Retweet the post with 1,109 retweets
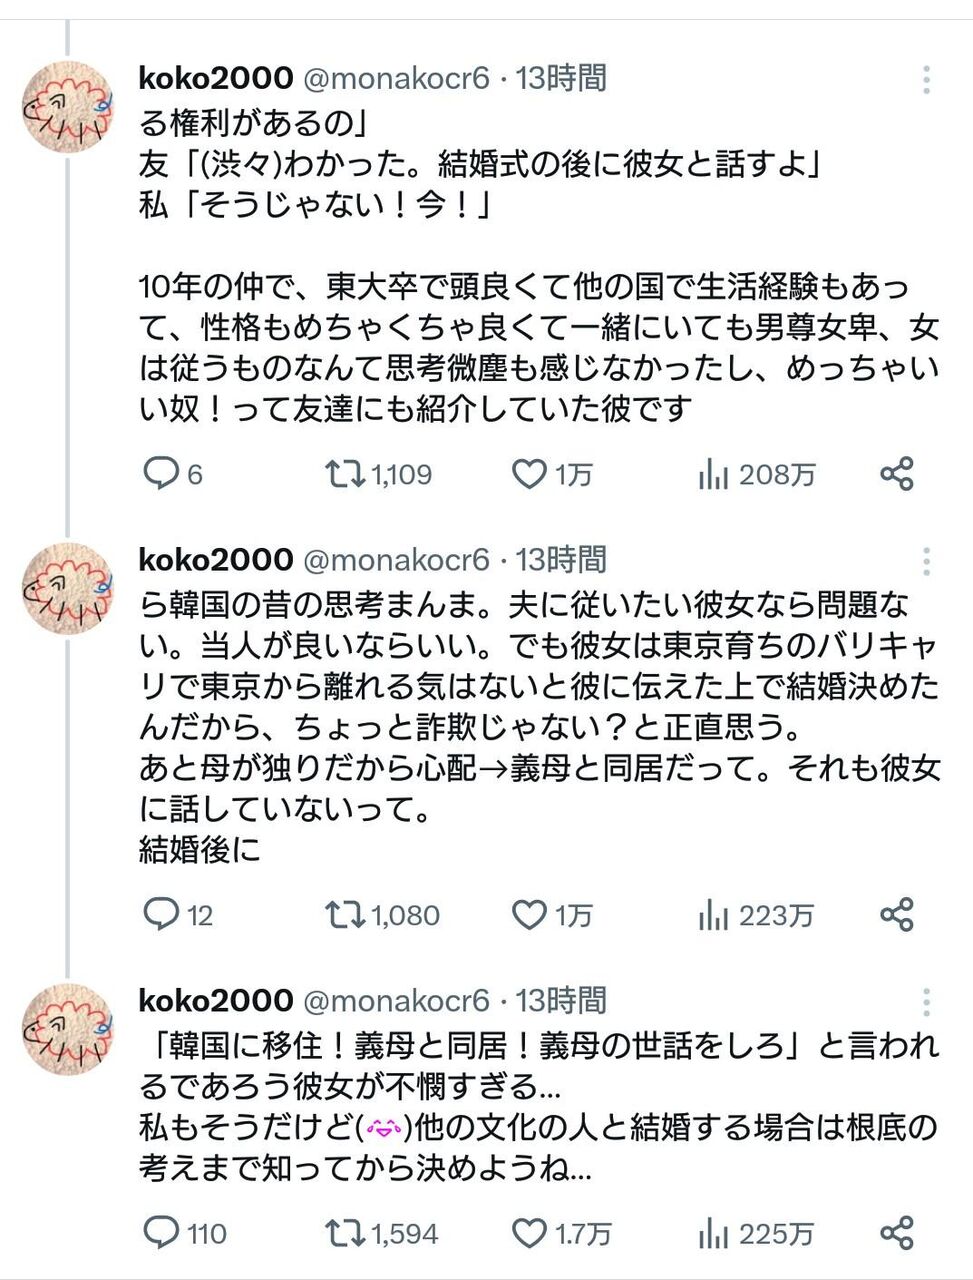Viewport: 973px width, 1280px height. [x=345, y=473]
